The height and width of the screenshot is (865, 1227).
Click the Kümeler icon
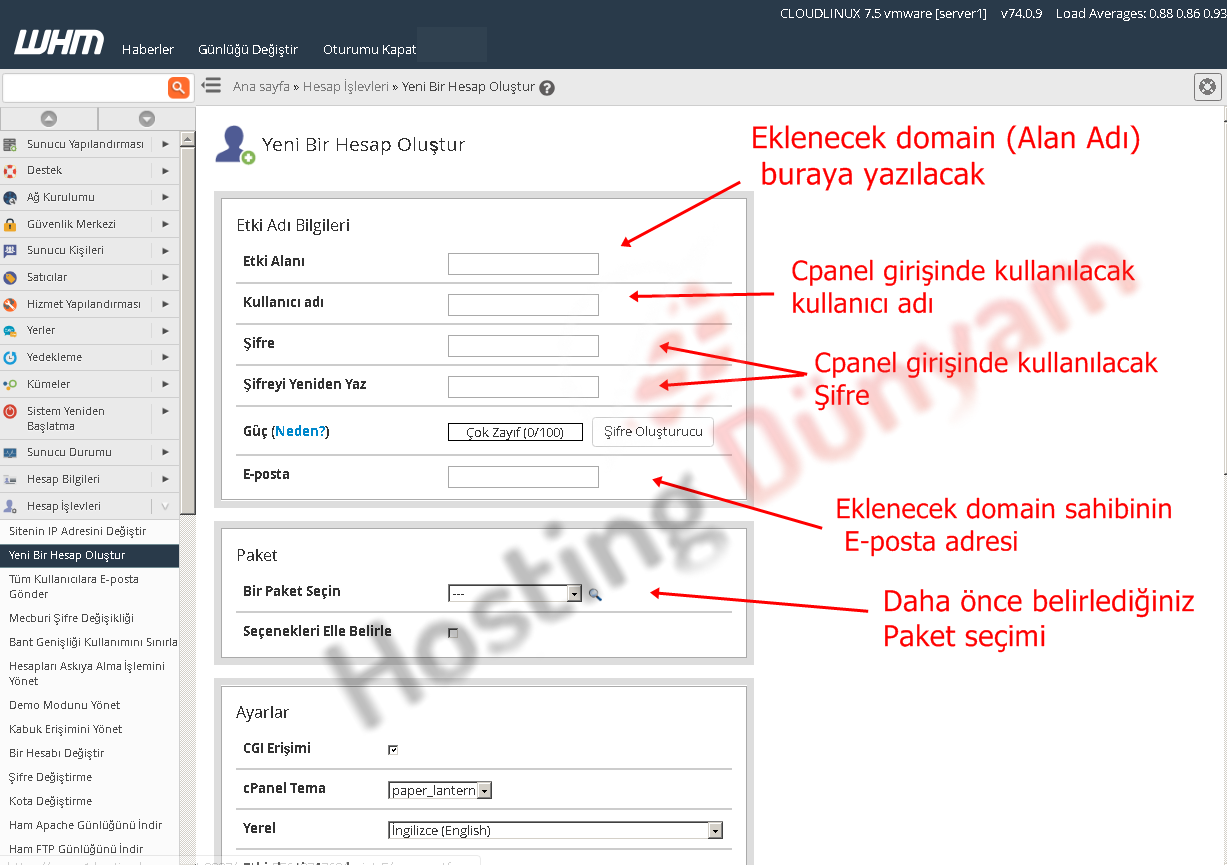(x=10, y=384)
